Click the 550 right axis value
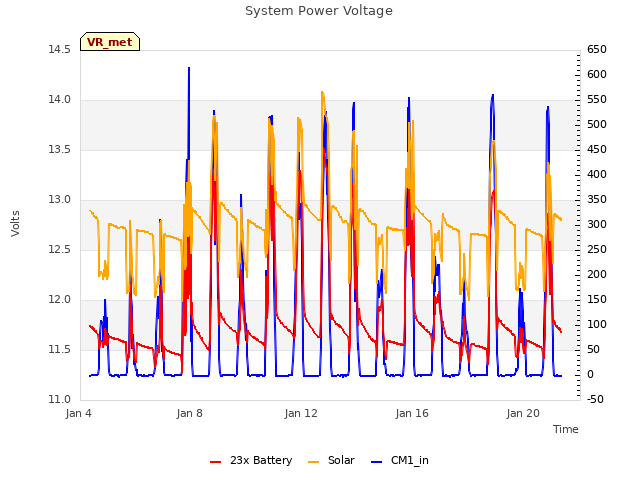 coord(597,100)
